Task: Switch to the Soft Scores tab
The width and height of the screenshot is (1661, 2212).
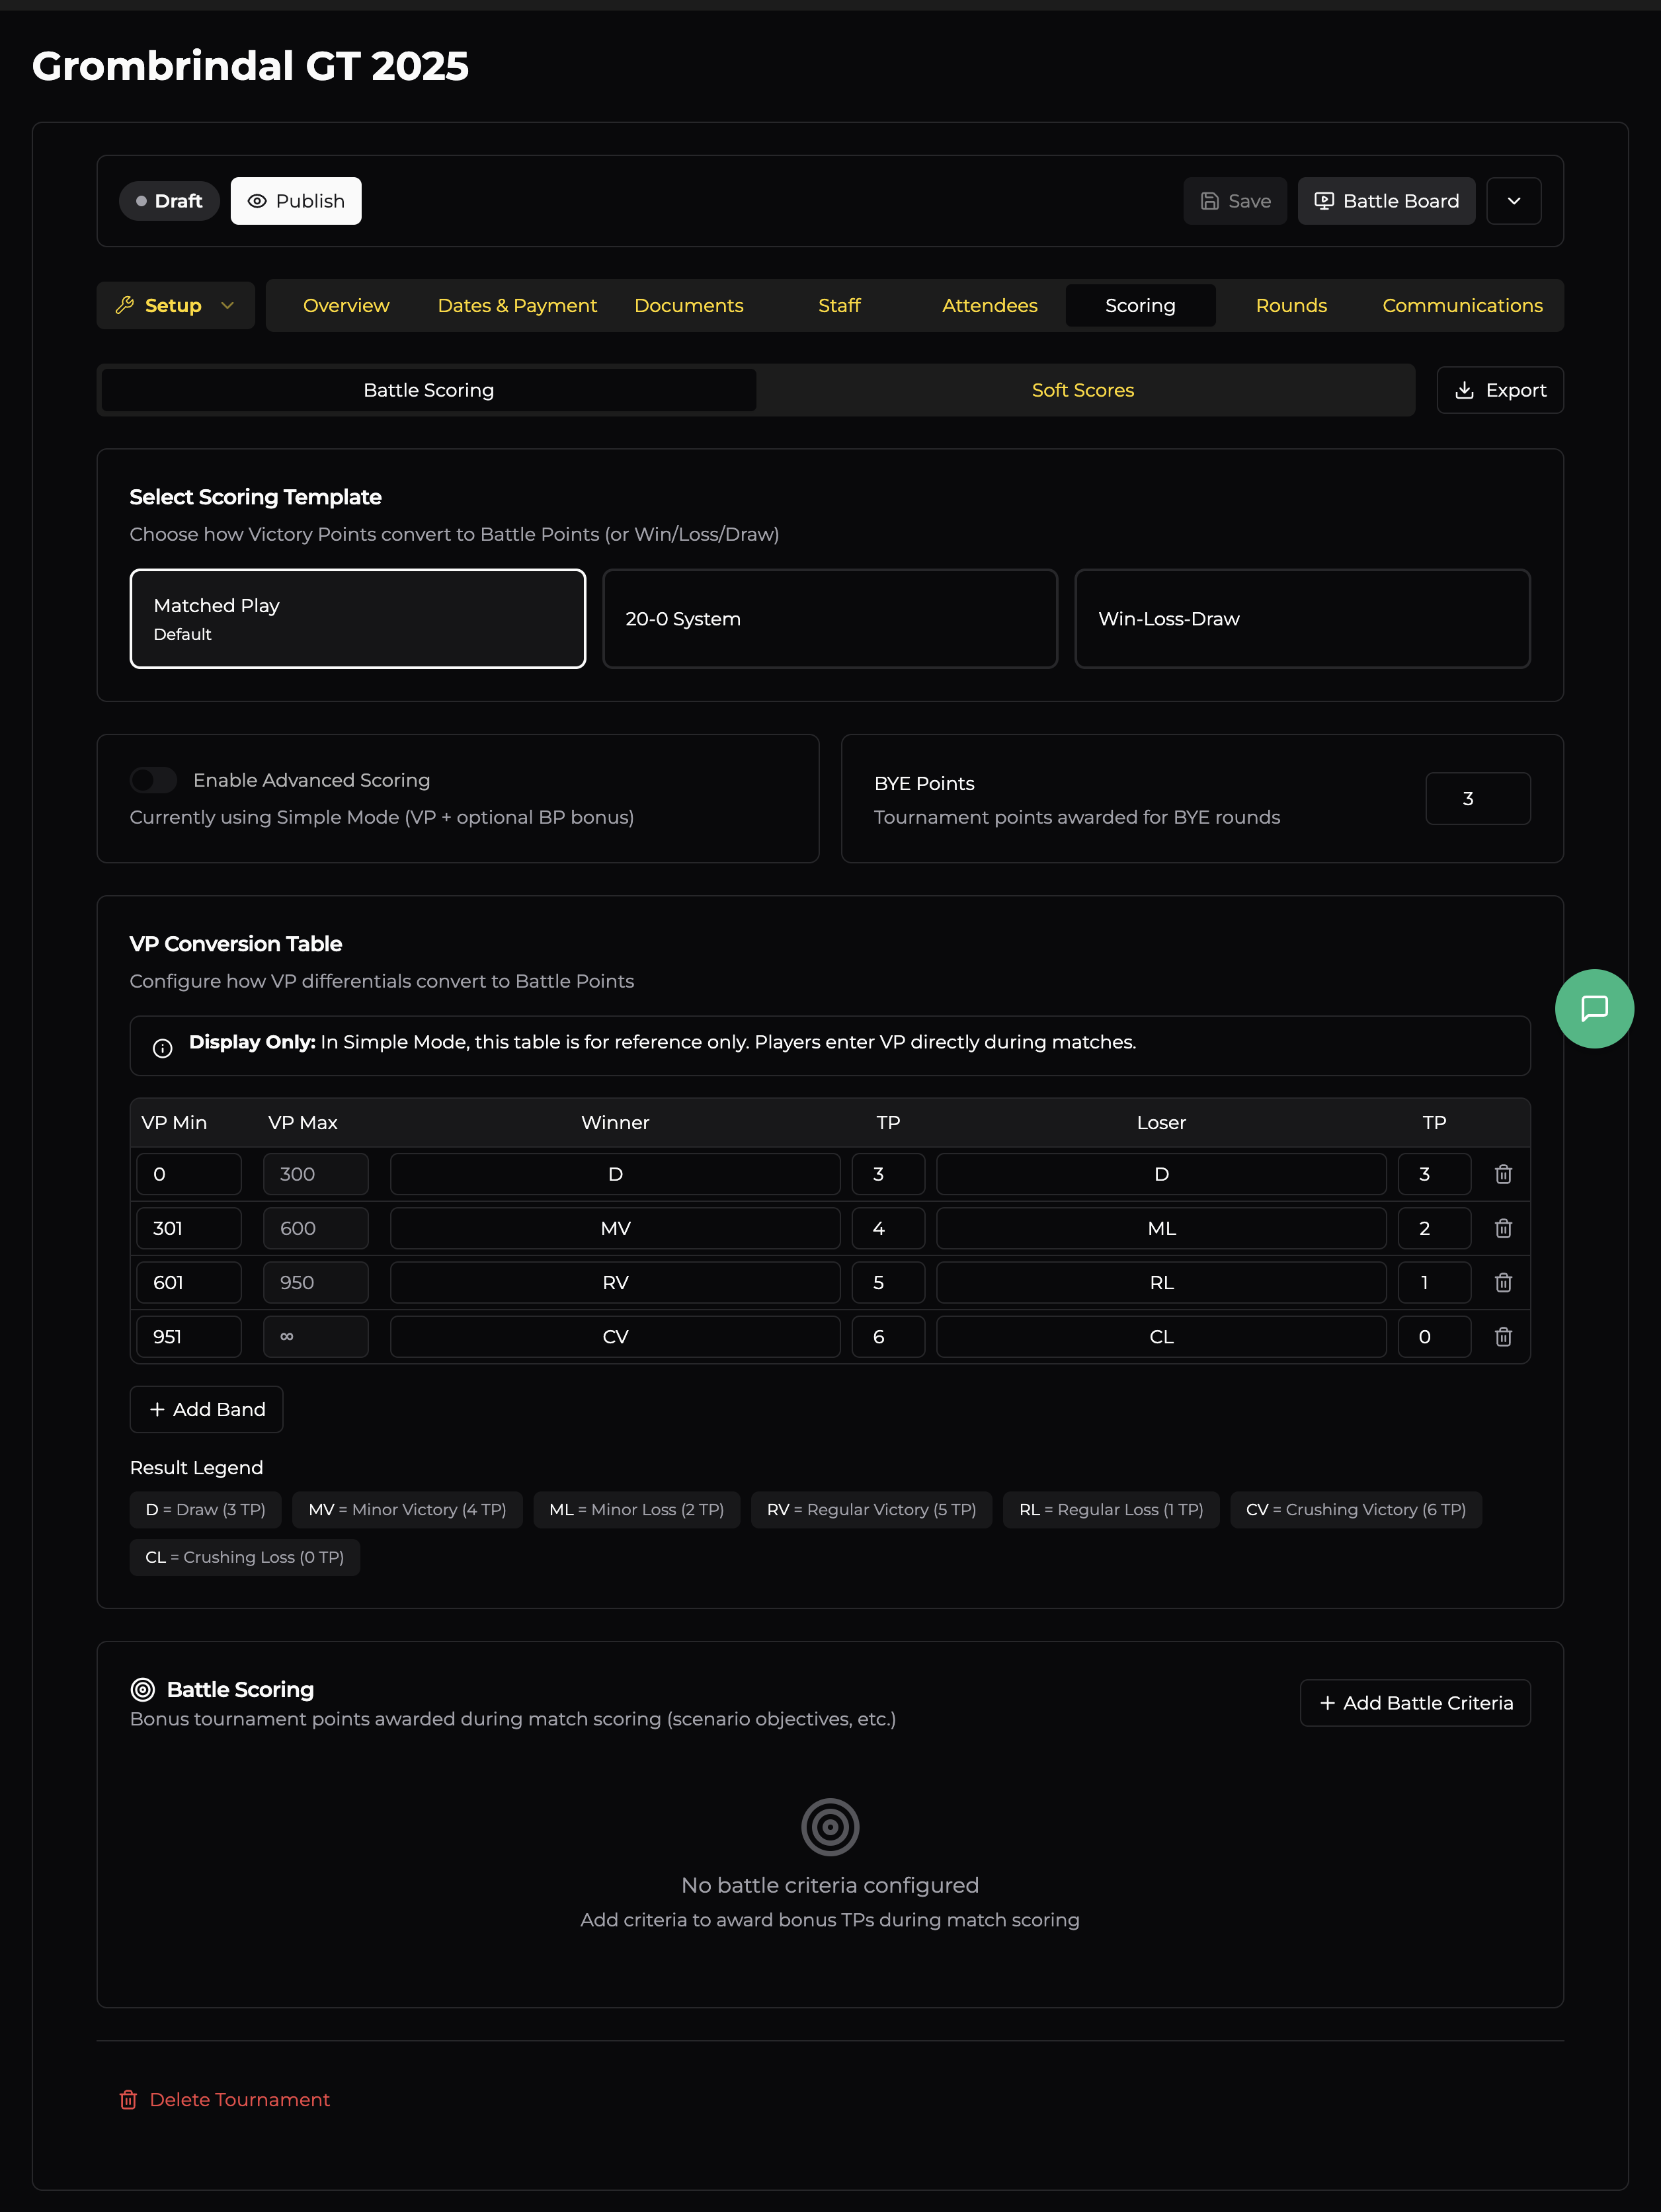Action: (x=1082, y=390)
